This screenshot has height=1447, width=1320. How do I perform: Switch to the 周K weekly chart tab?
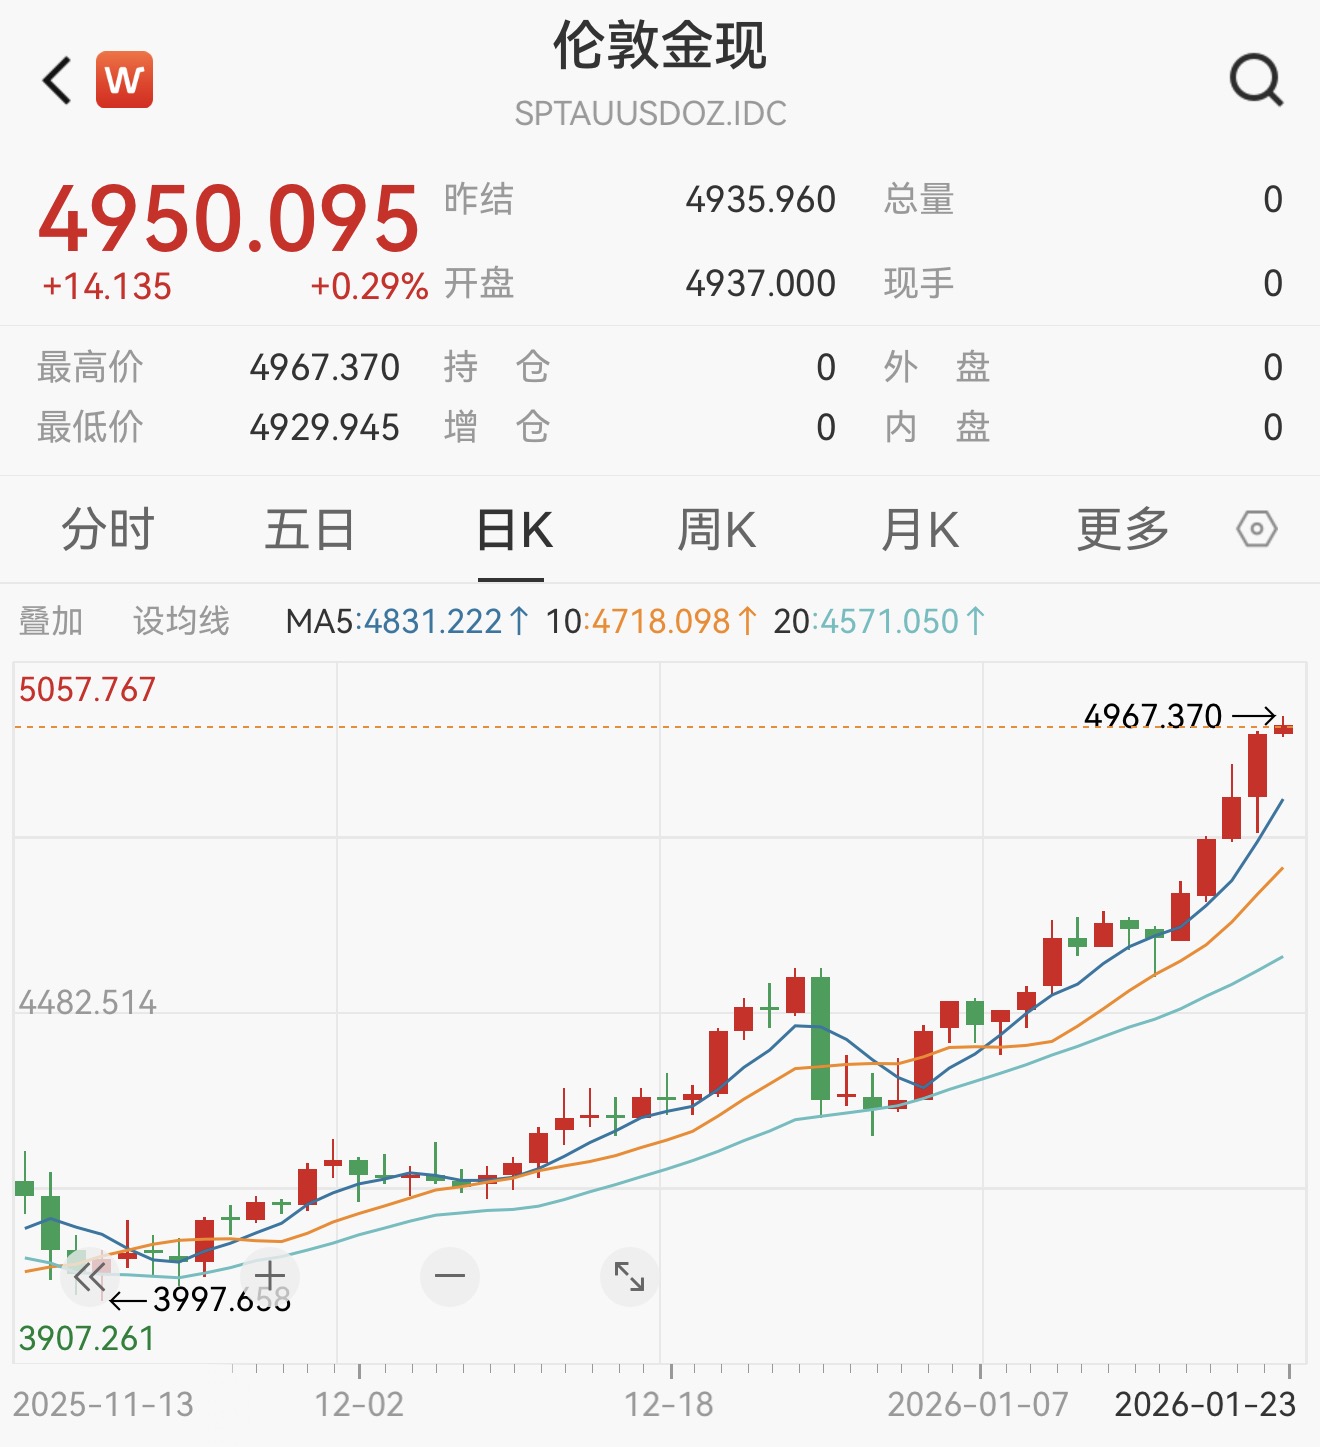(x=716, y=529)
